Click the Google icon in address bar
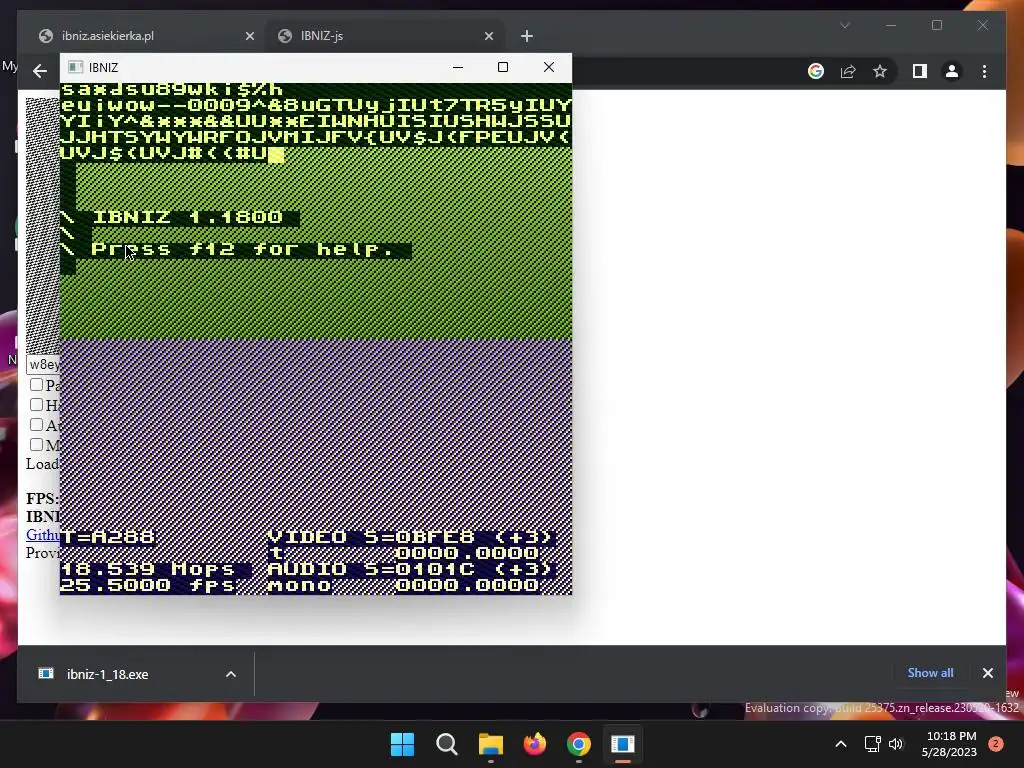This screenshot has height=768, width=1024. 816,71
